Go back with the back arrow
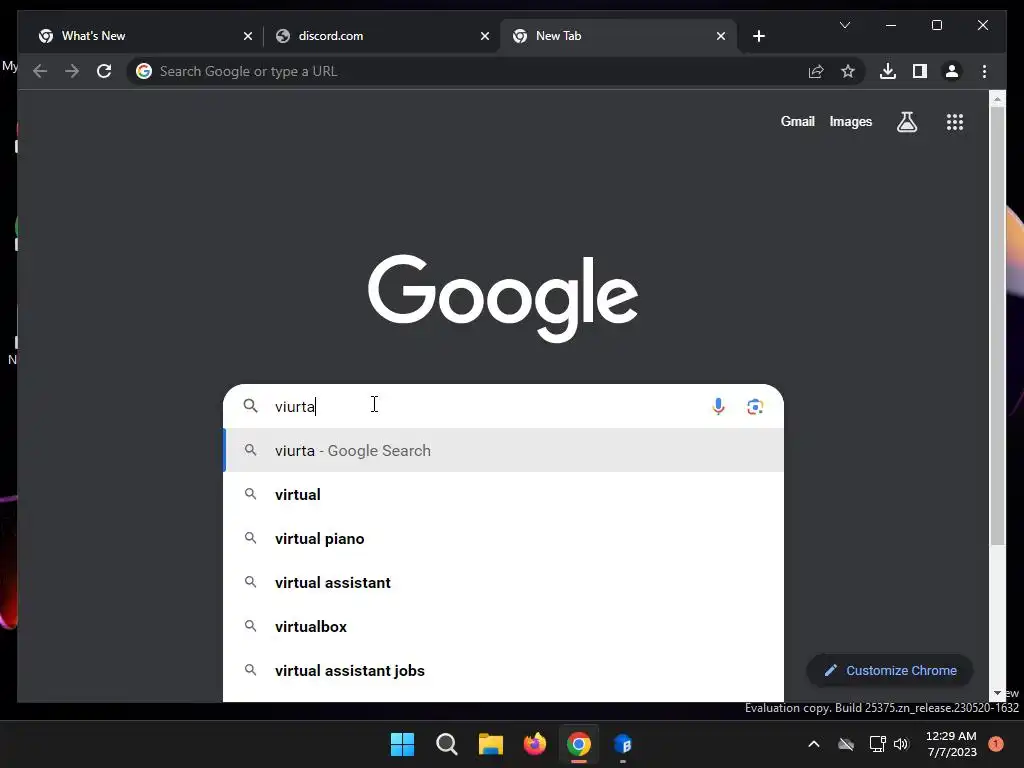Viewport: 1024px width, 768px height. [x=40, y=71]
